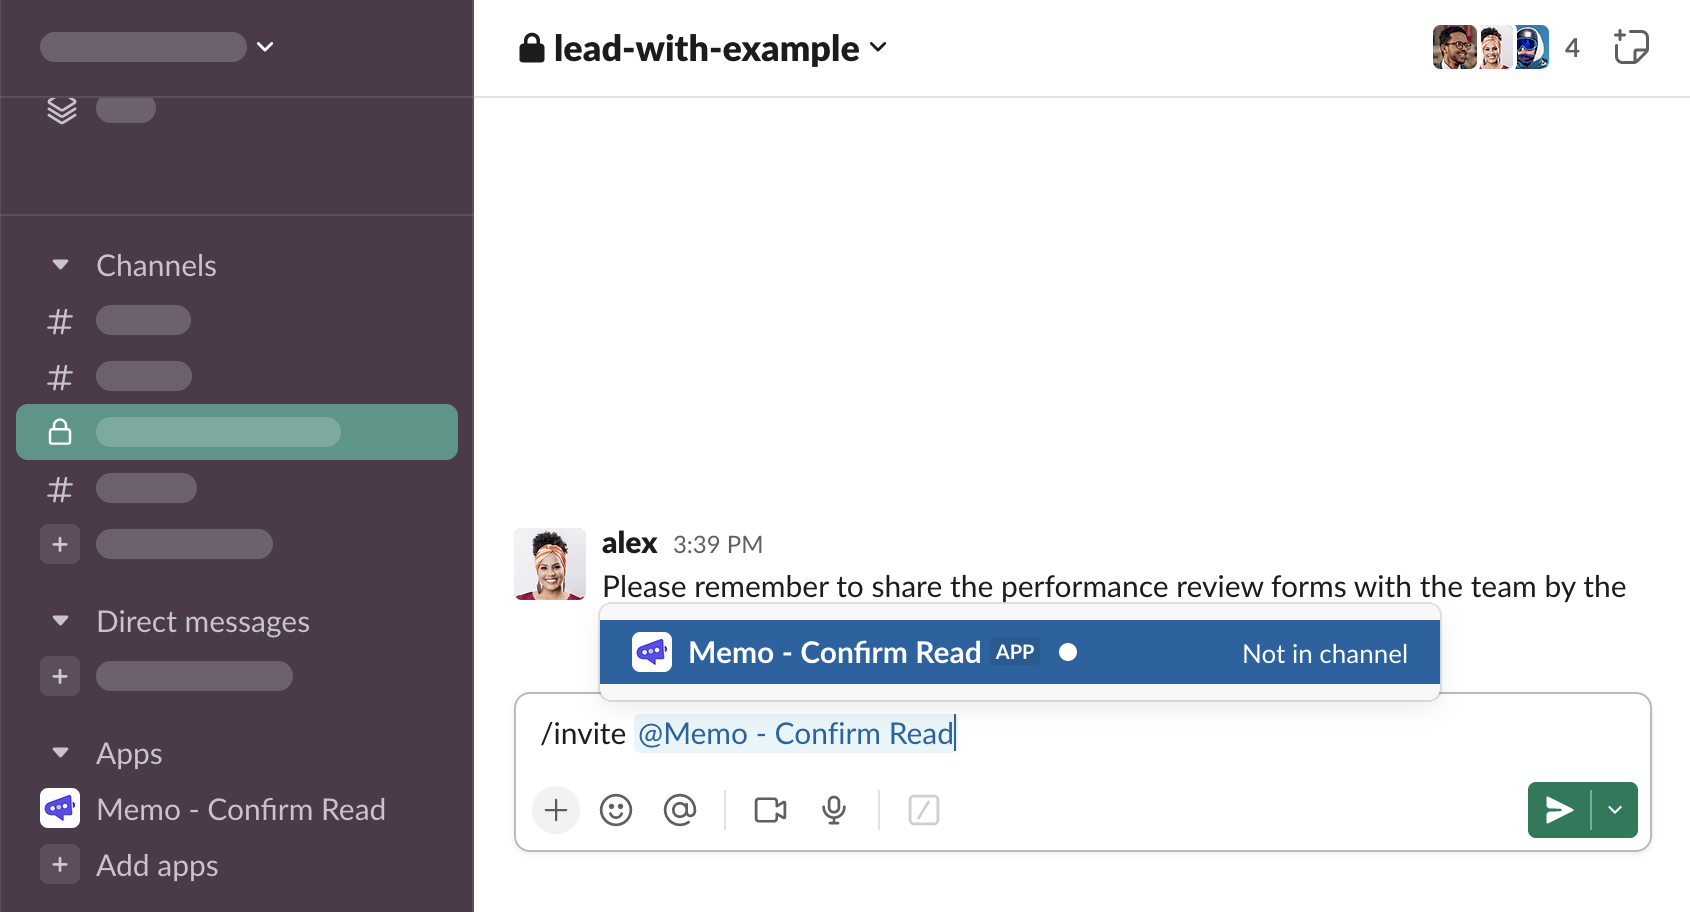
Task: Click the microphone audio clip icon
Action: click(834, 810)
